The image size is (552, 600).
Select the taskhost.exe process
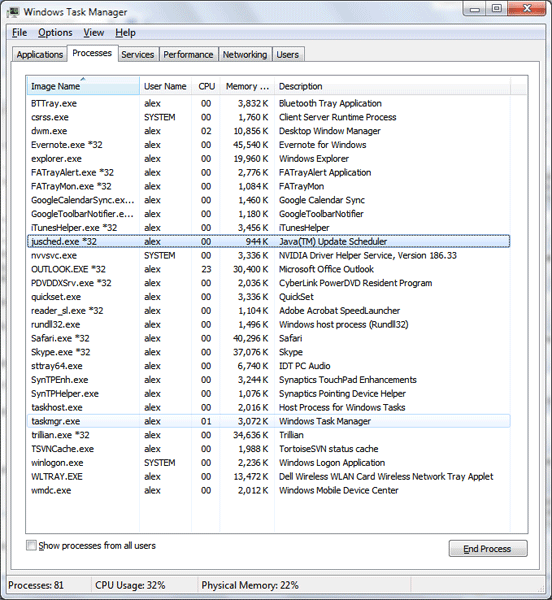pyautogui.click(x=269, y=407)
